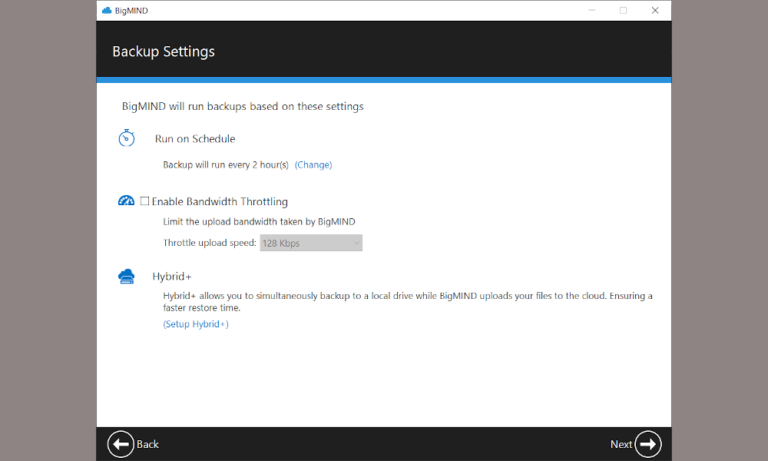Click the 'Throttle upload speed:' label

[x=210, y=243]
